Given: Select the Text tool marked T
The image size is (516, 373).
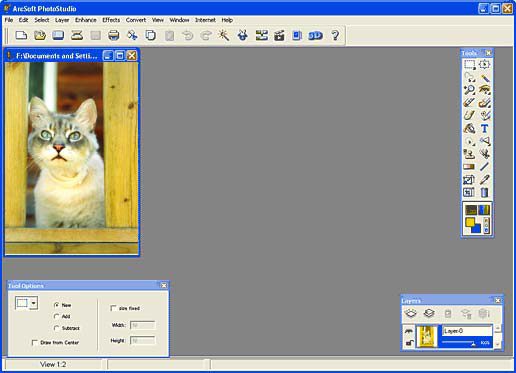Looking at the screenshot, I should [x=484, y=128].
